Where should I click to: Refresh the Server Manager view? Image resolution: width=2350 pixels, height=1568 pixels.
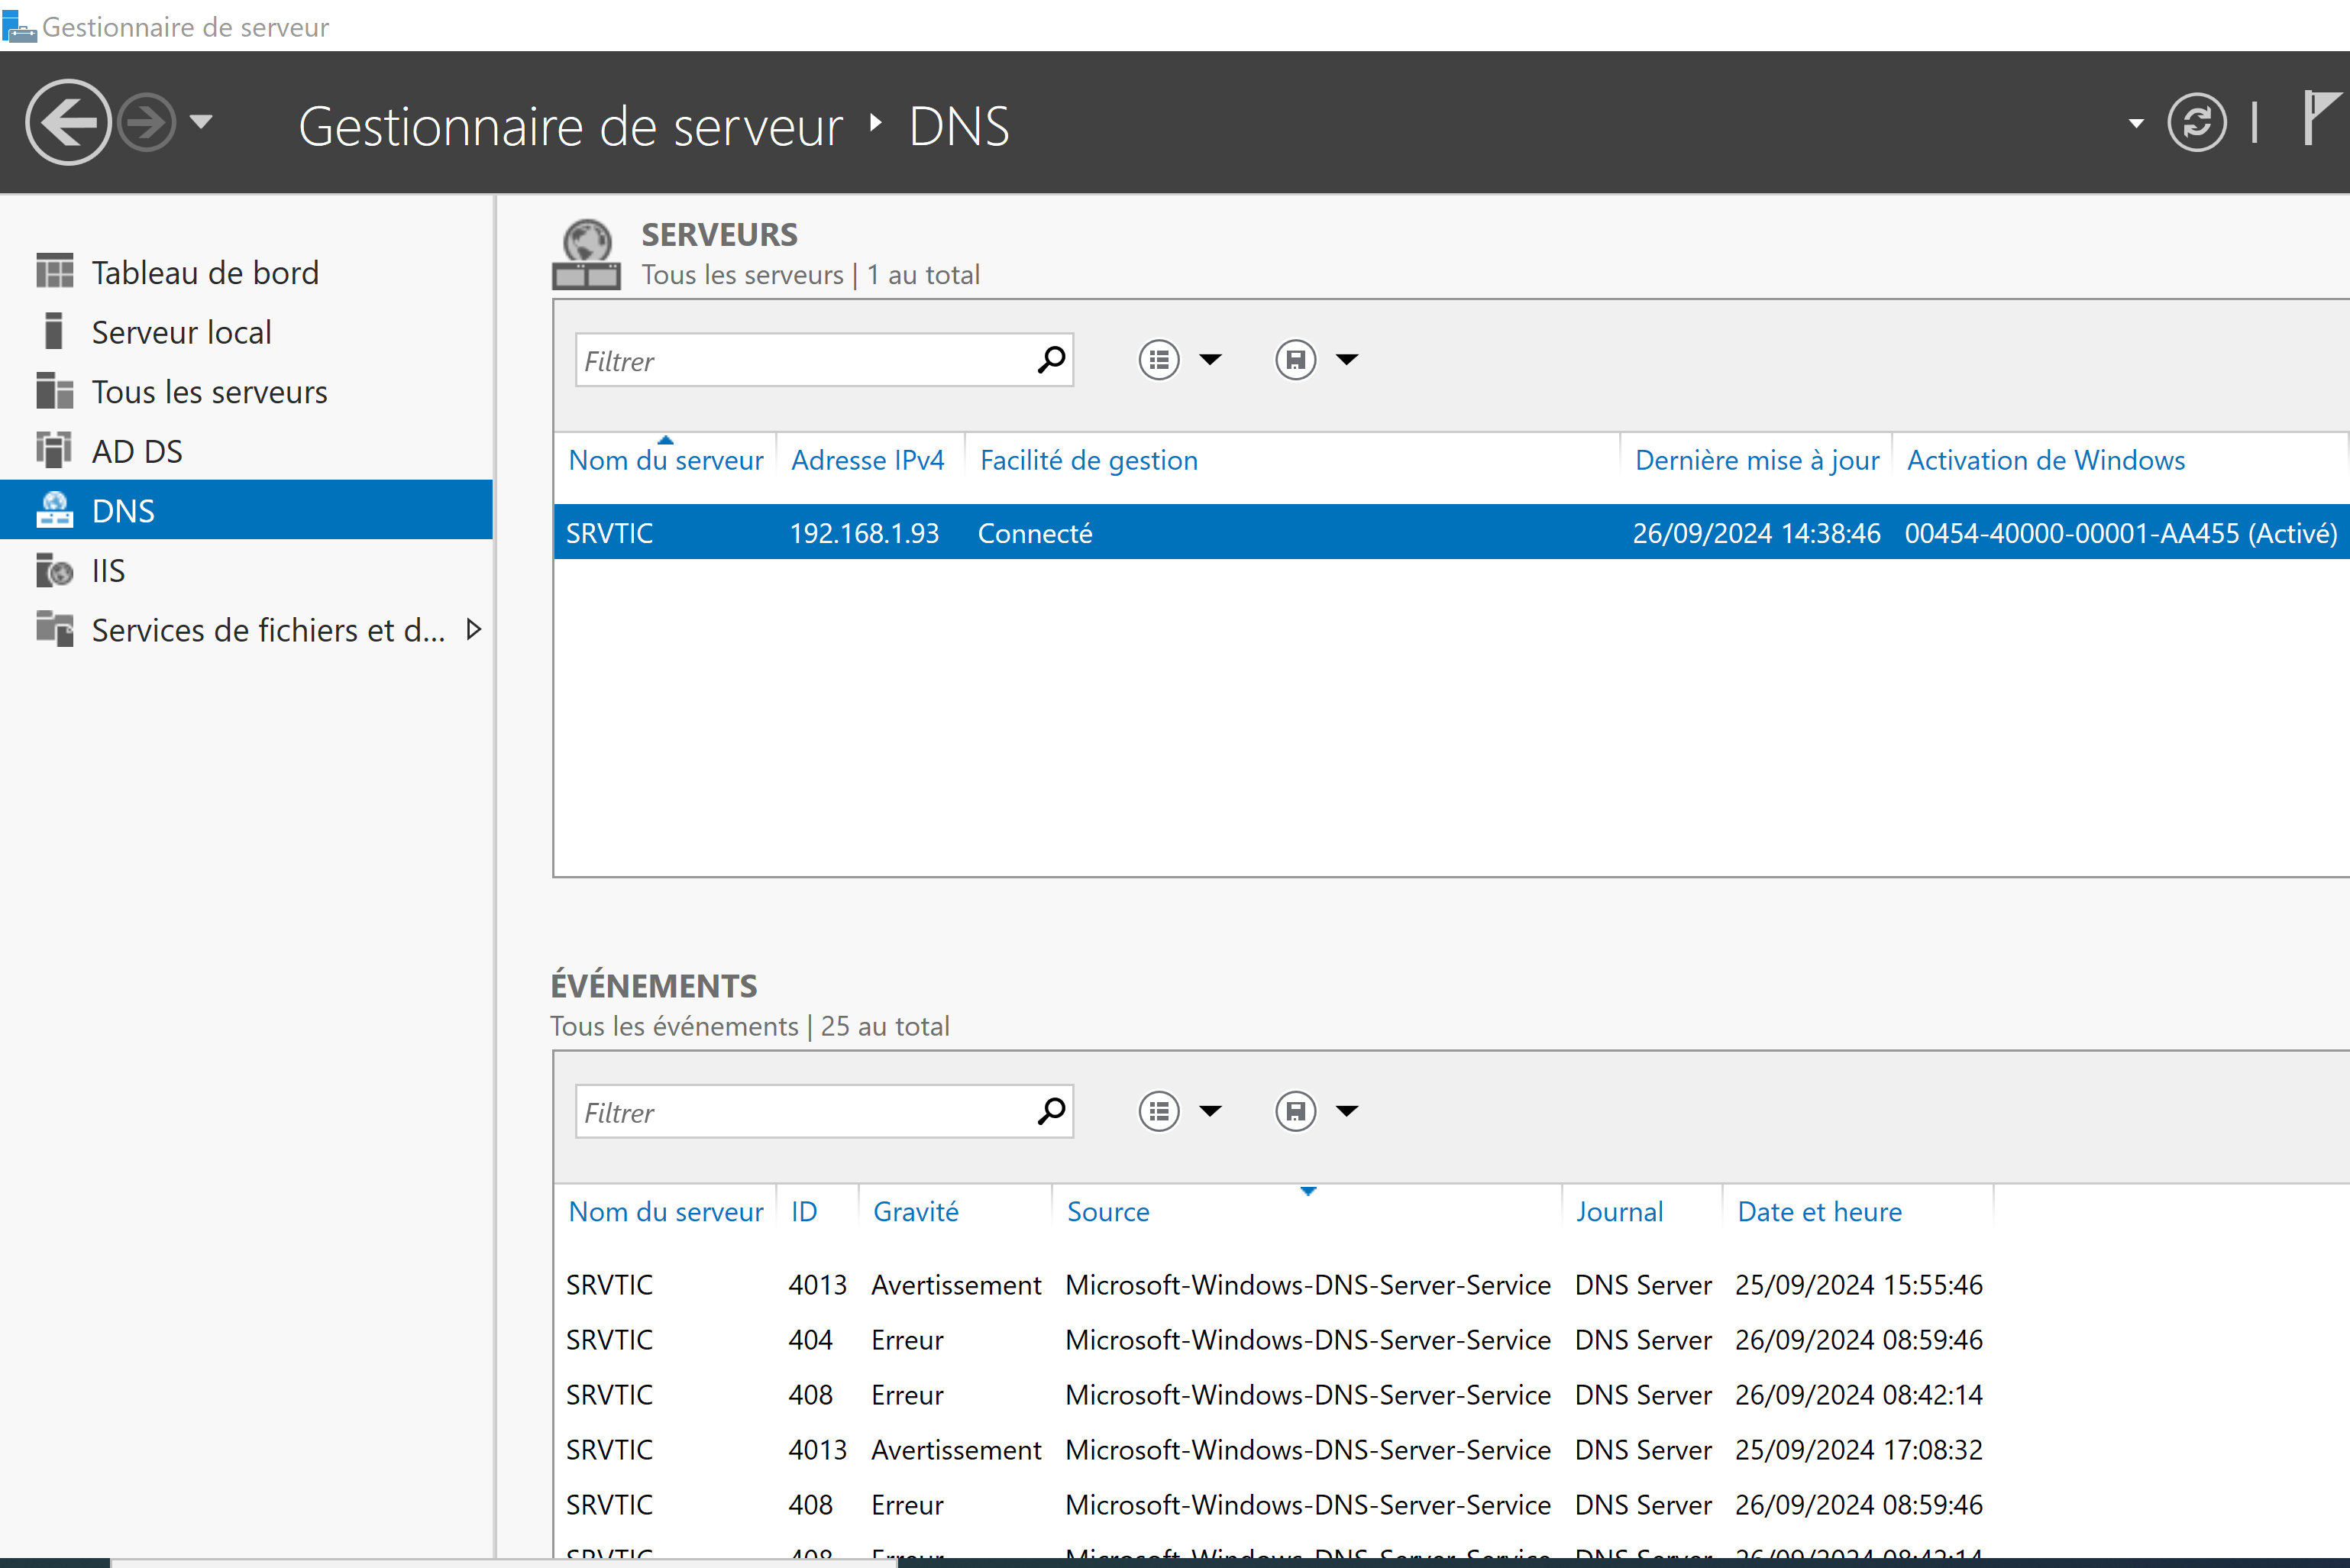2196,123
